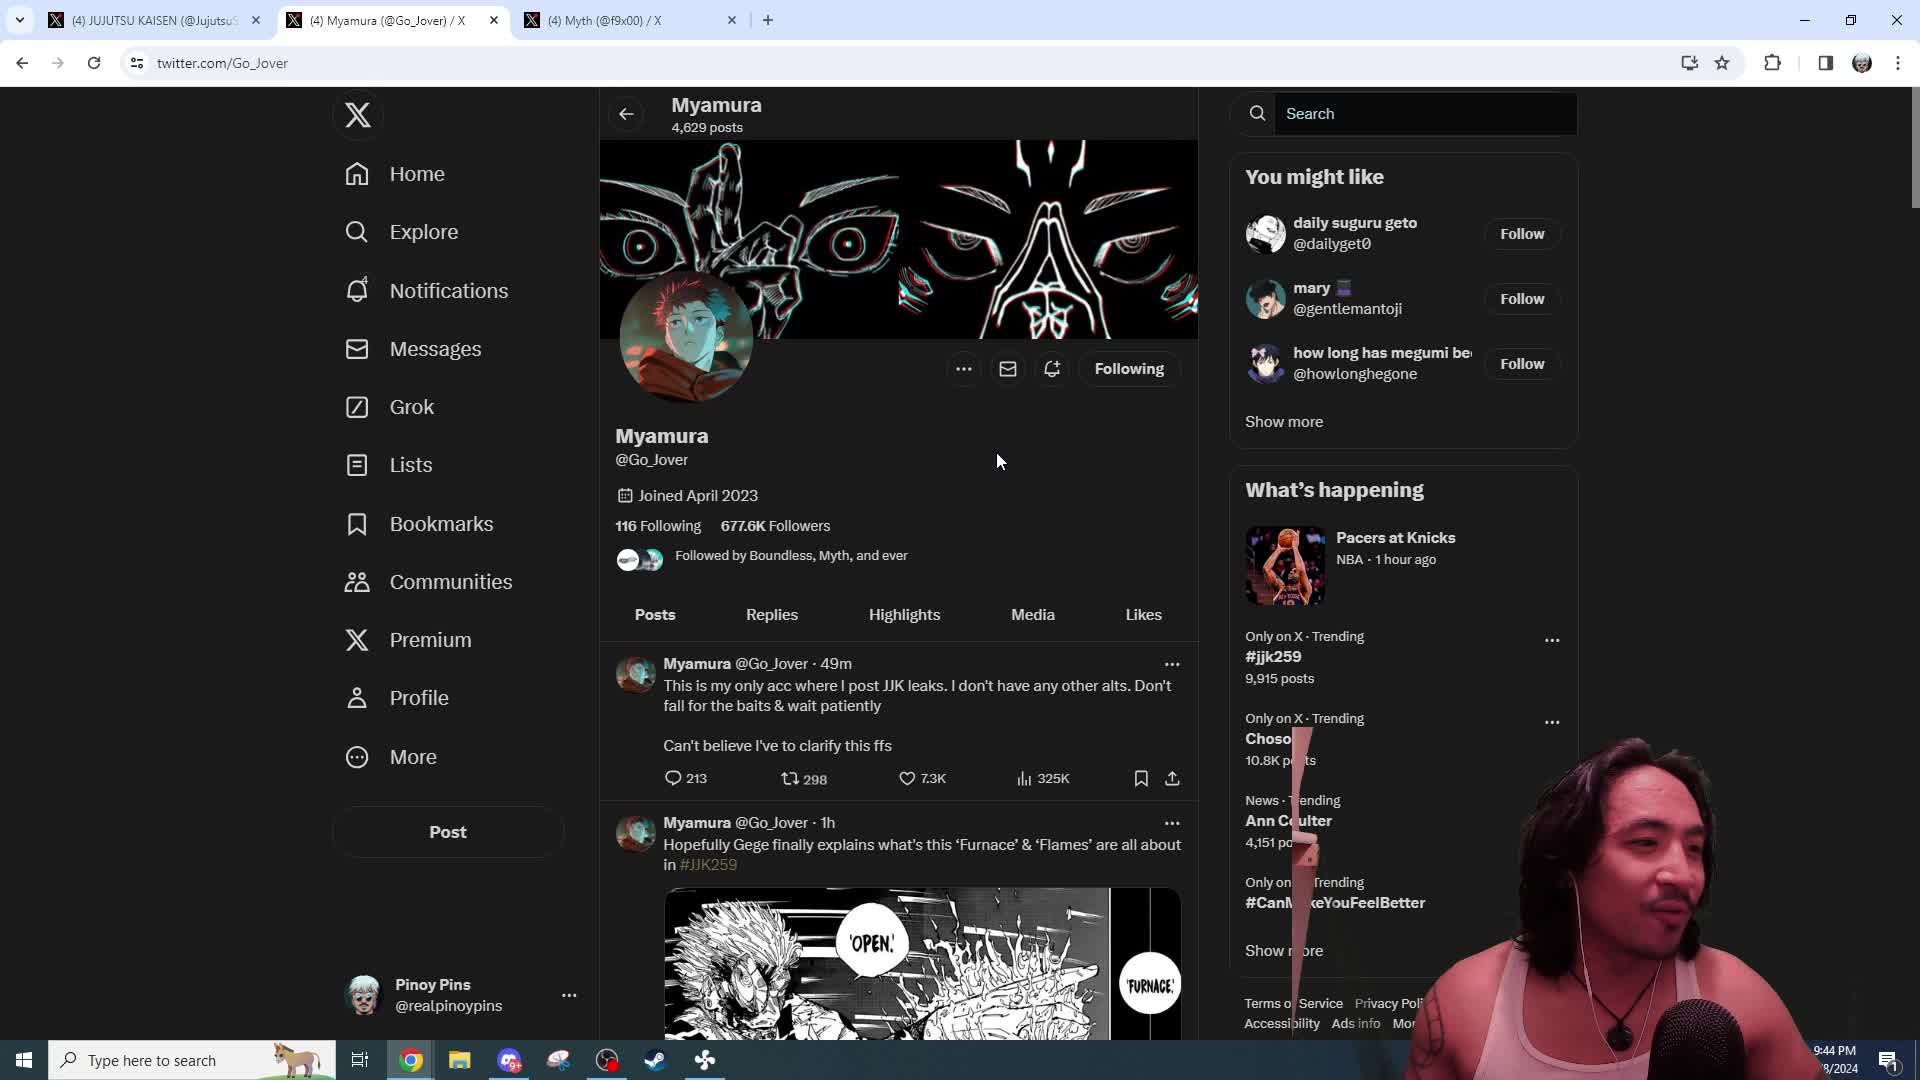Open Steam from taskbar
The image size is (1920, 1080).
656,1060
